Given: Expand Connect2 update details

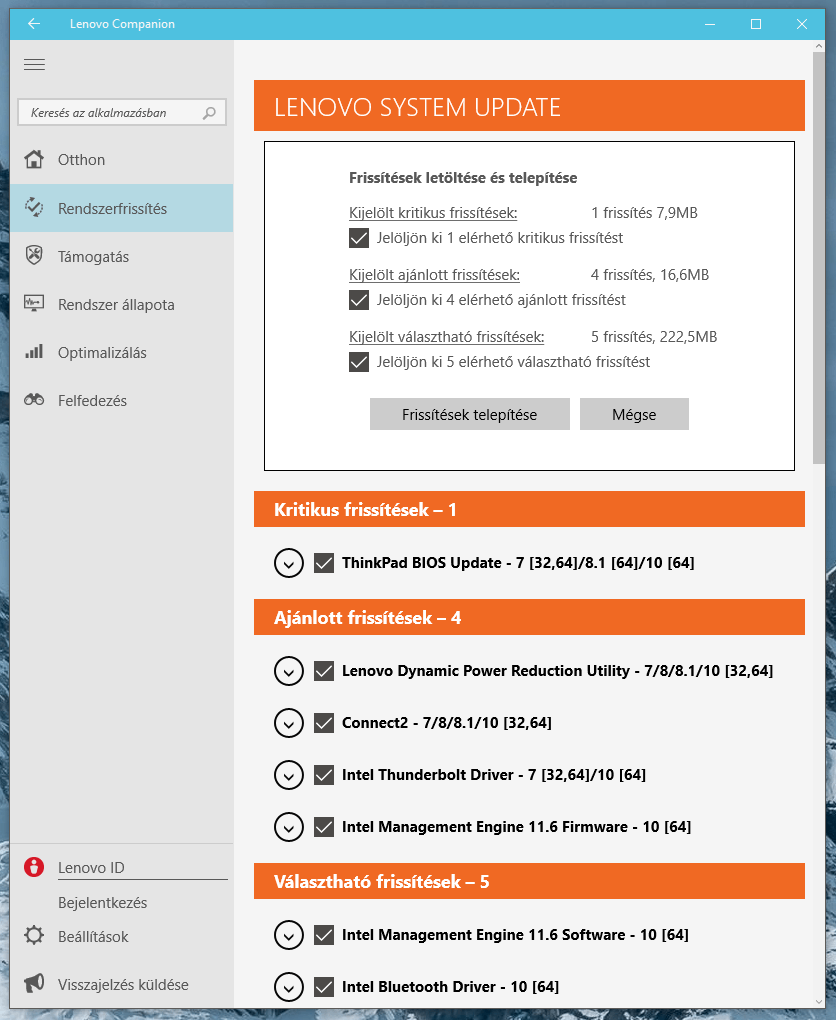Looking at the screenshot, I should [289, 723].
